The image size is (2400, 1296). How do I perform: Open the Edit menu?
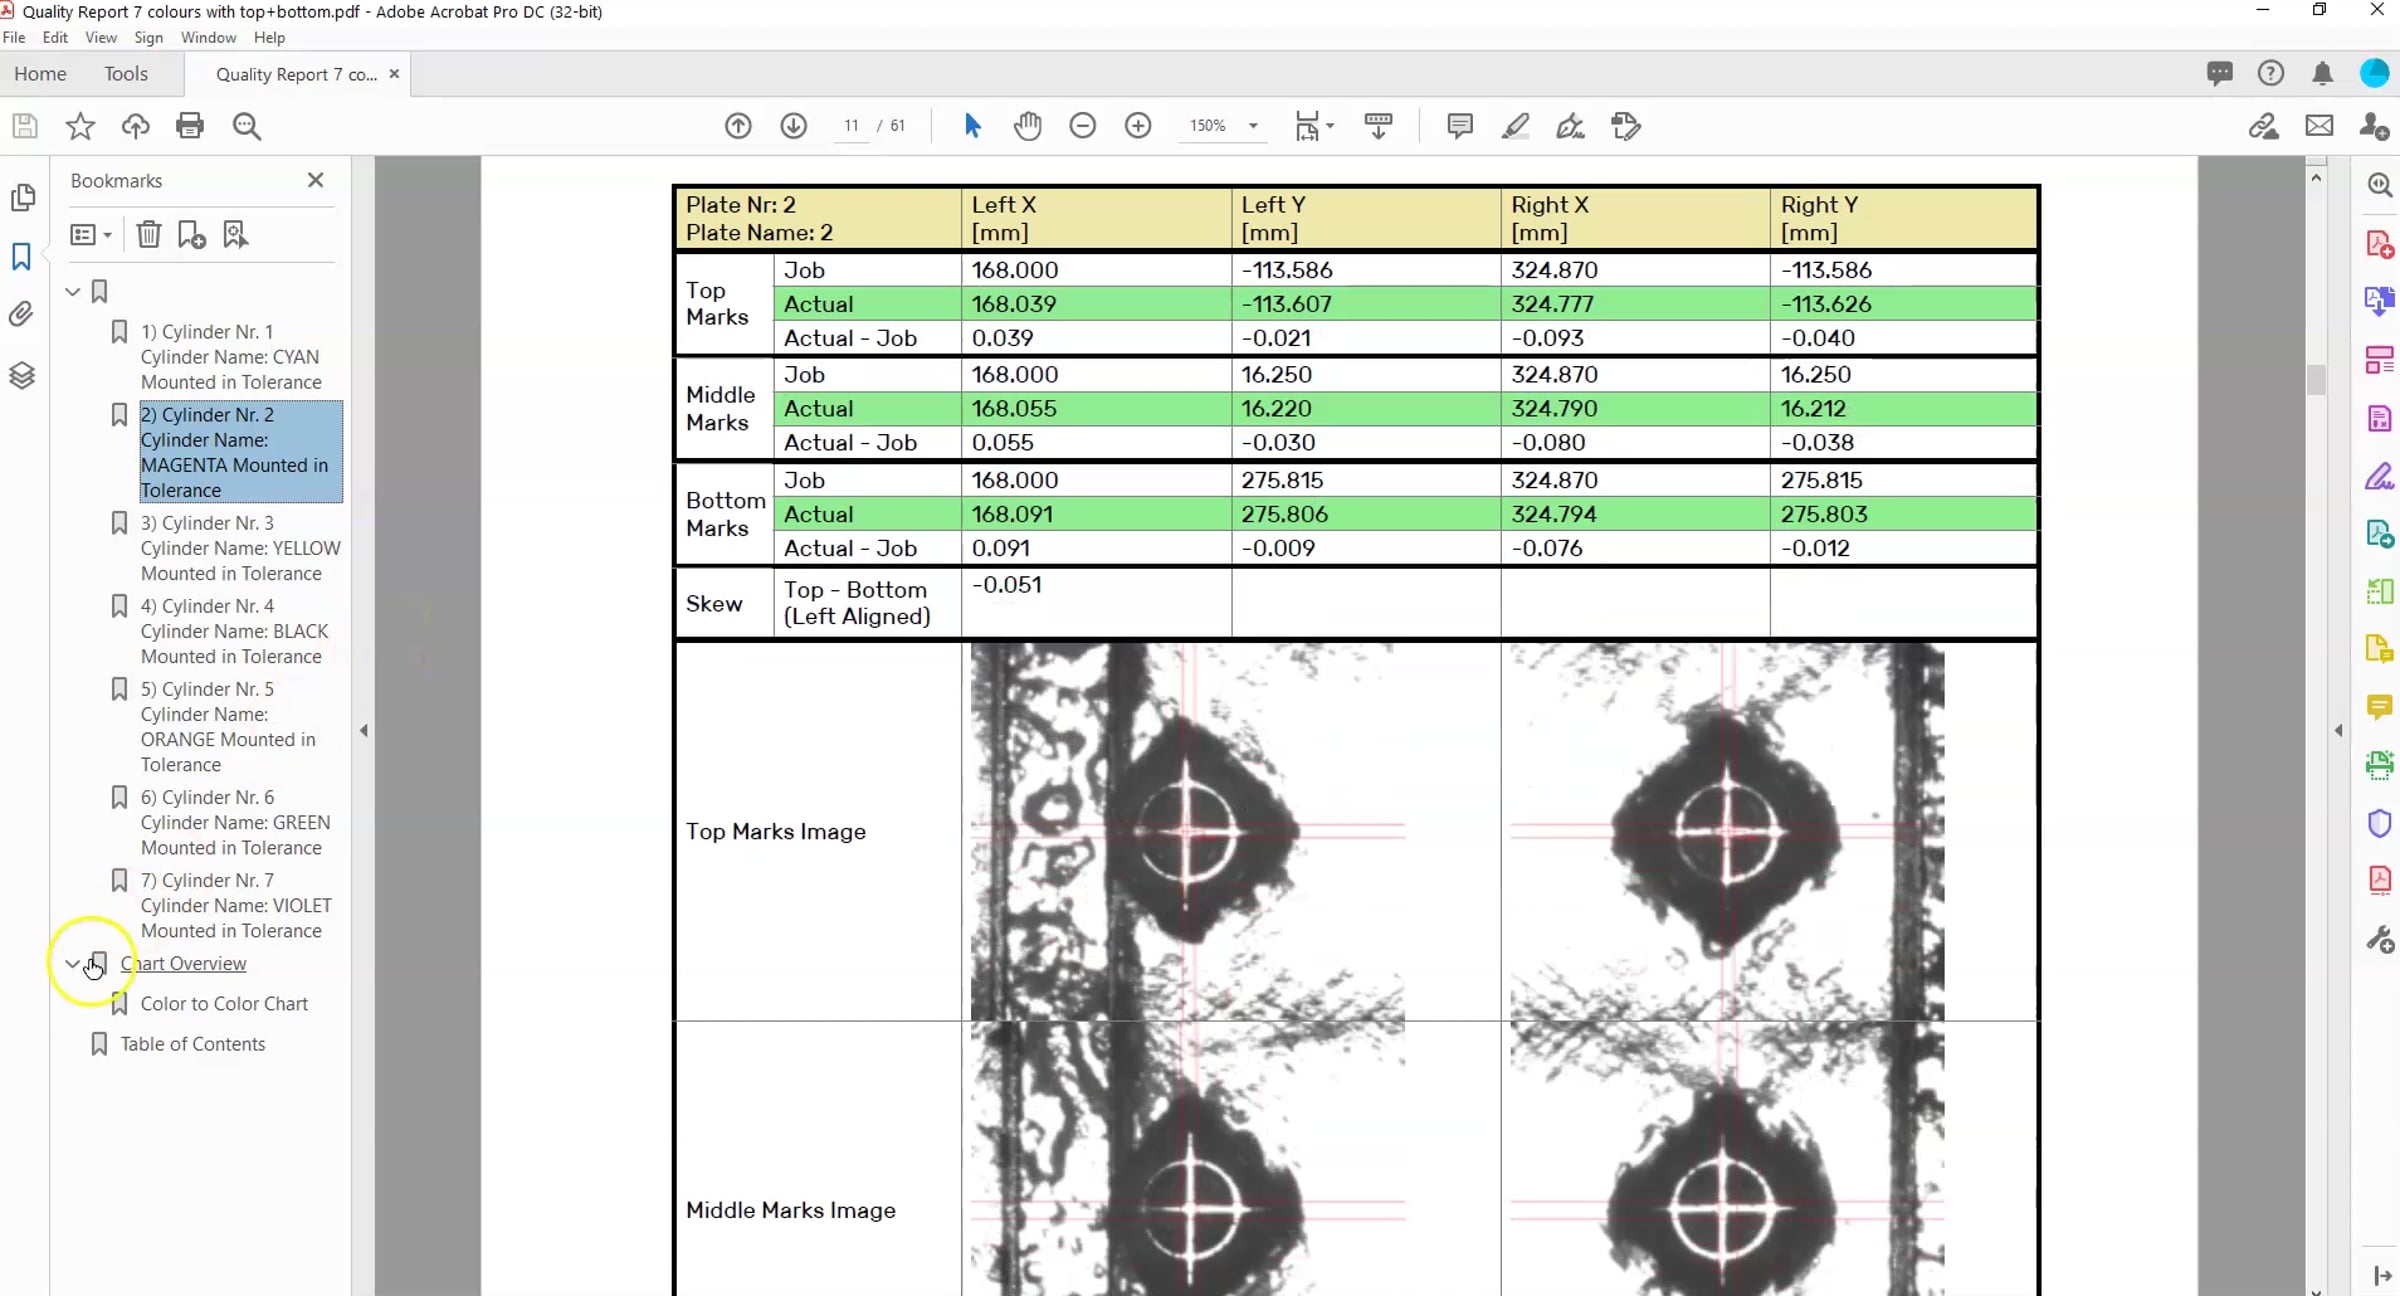tap(55, 37)
